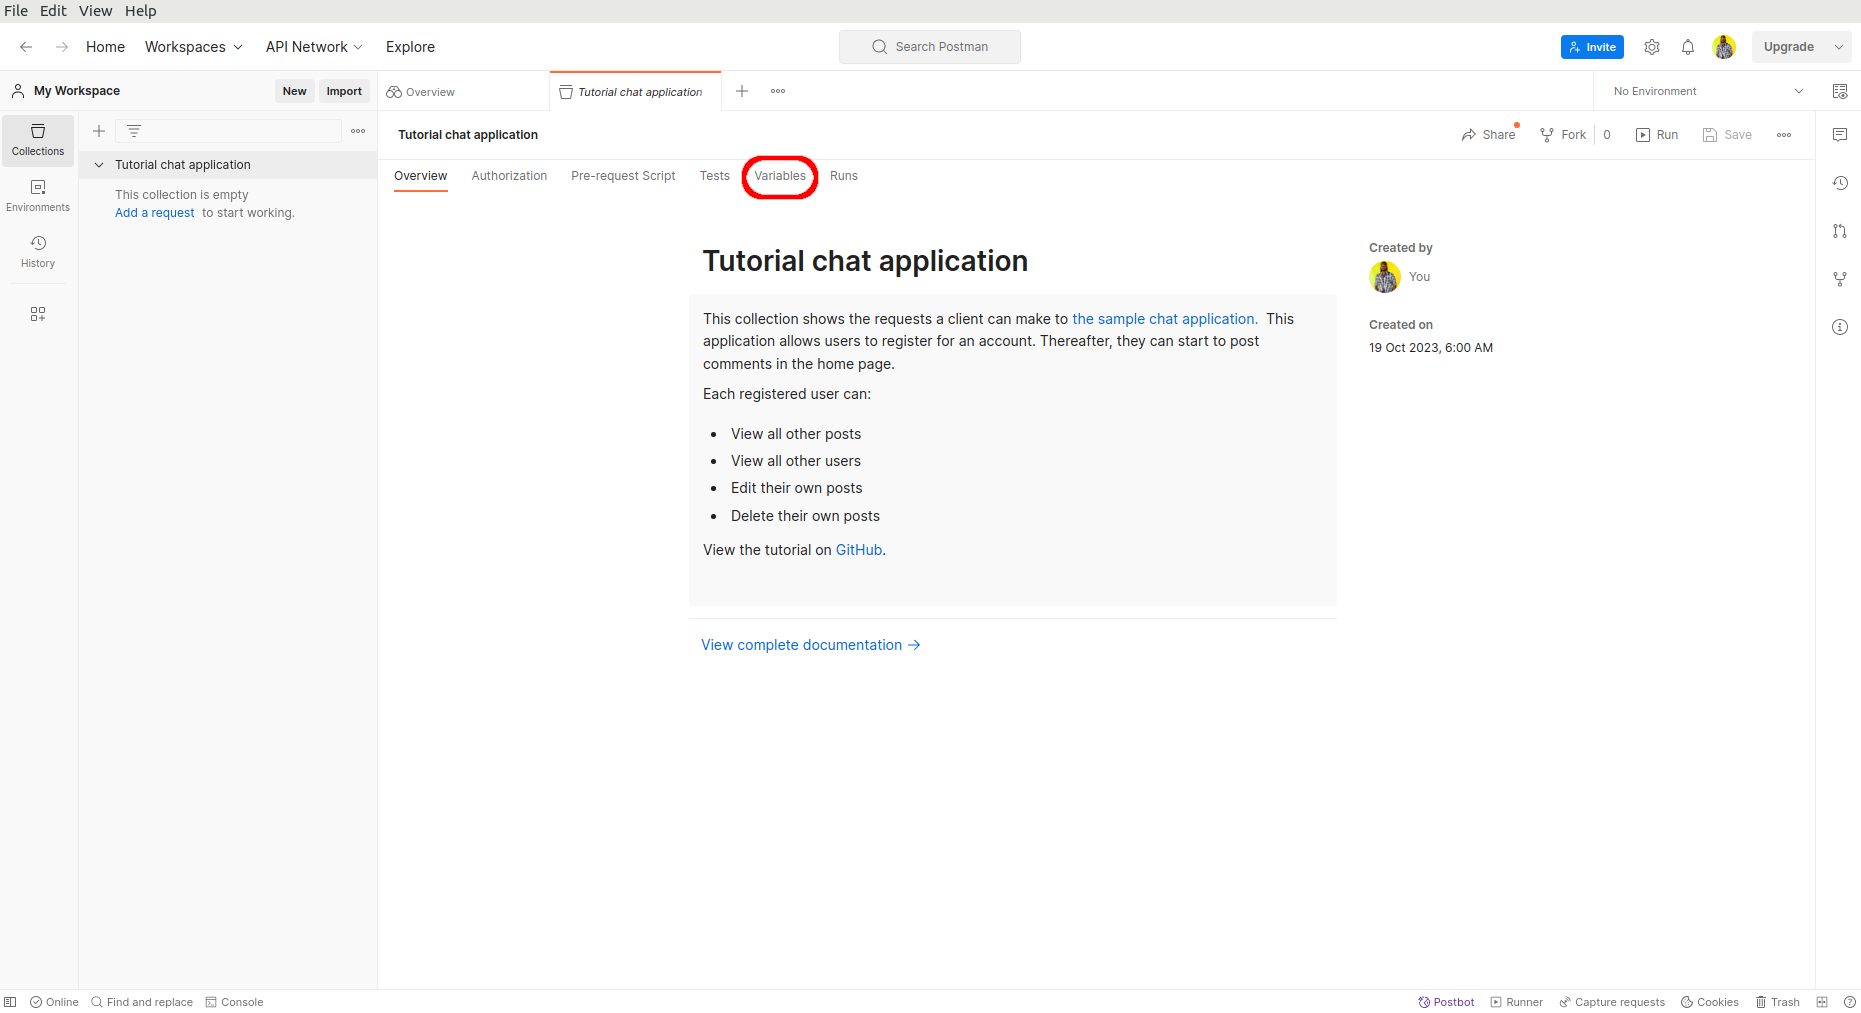Viewport: 1861px width, 1013px height.
Task: Open the Collections sidebar panel
Action: tap(38, 140)
